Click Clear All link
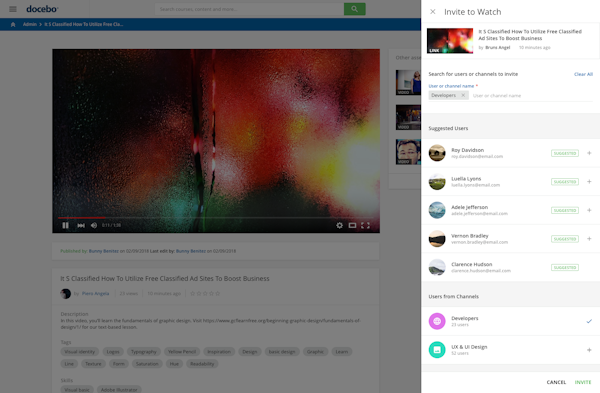The width and height of the screenshot is (600, 393). 583,74
